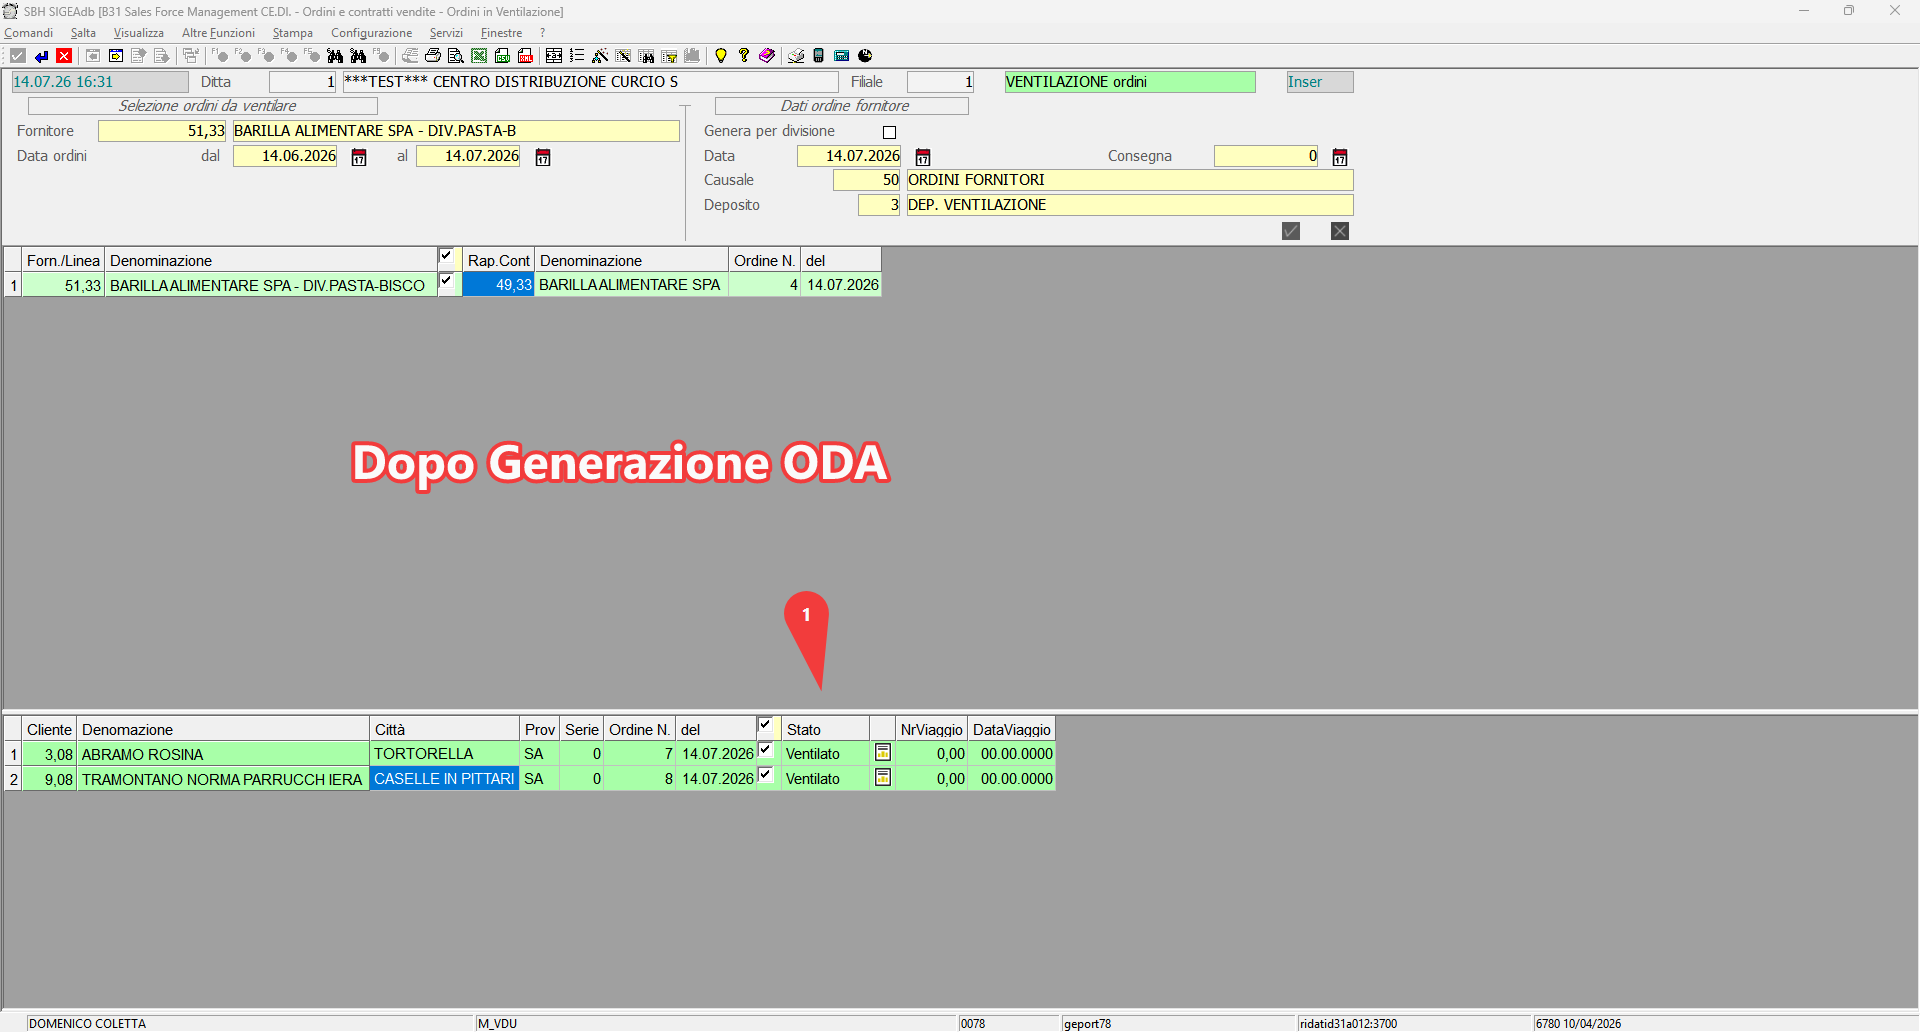This screenshot has width=1920, height=1032.
Task: Select Città cell TORTORELLA
Action: pyautogui.click(x=444, y=754)
